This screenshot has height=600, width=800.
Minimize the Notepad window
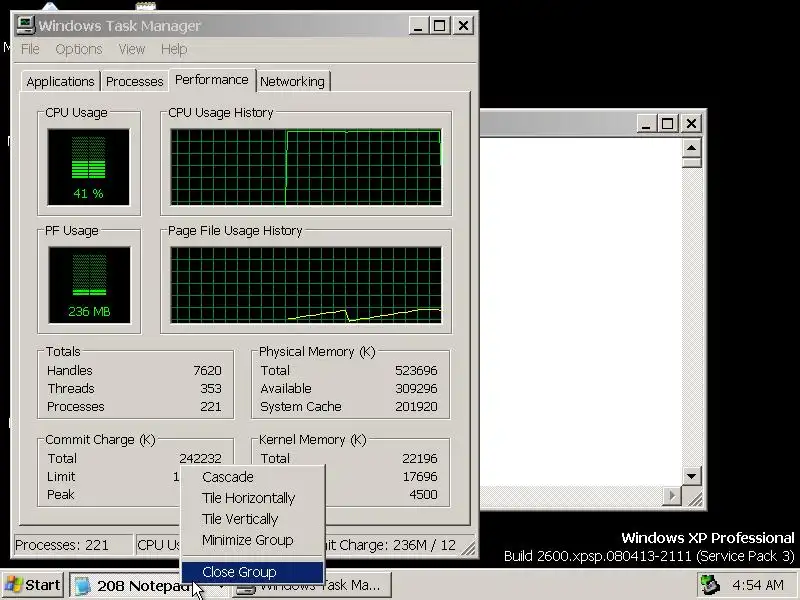(645, 123)
